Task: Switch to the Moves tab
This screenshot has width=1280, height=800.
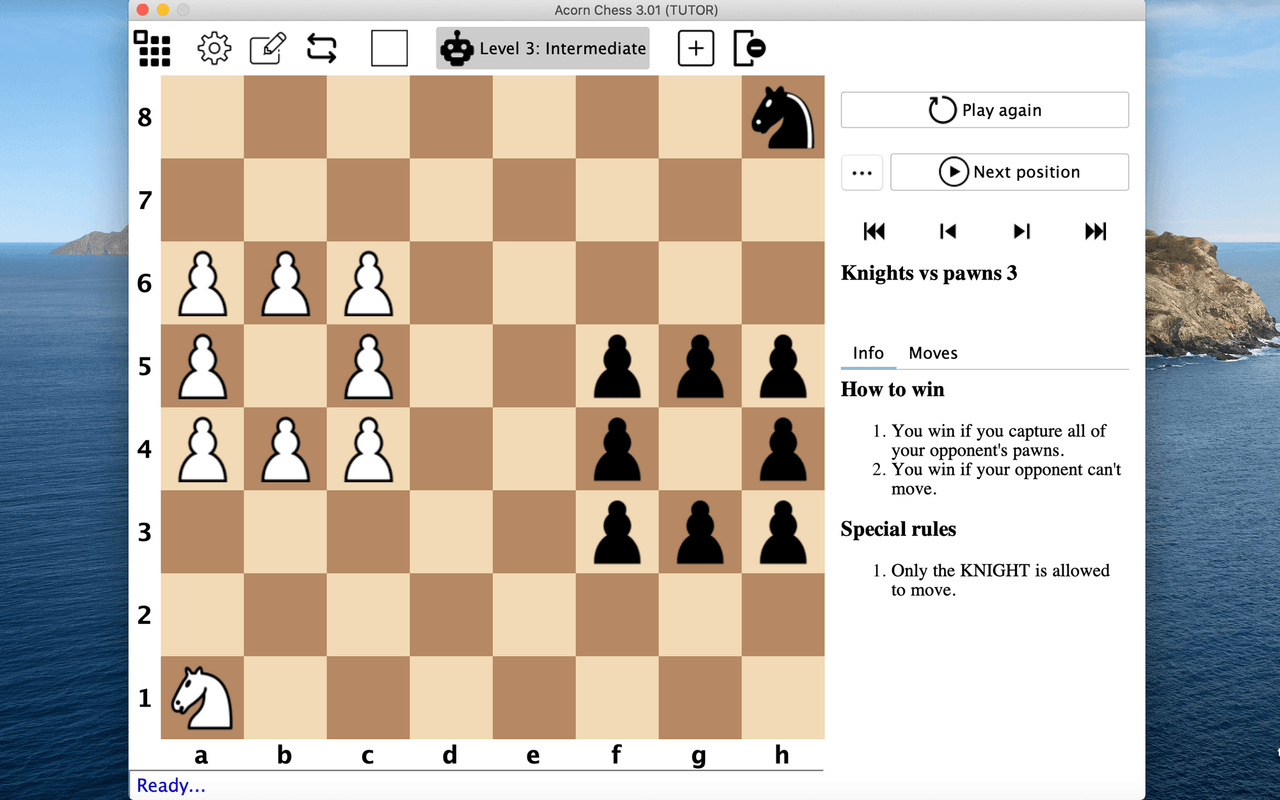Action: pos(933,353)
